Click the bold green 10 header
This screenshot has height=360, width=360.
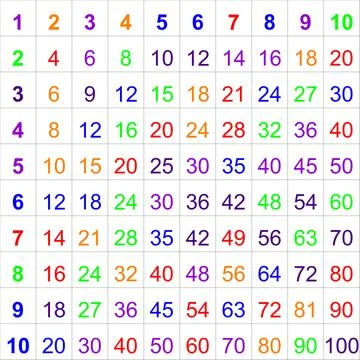(342, 22)
